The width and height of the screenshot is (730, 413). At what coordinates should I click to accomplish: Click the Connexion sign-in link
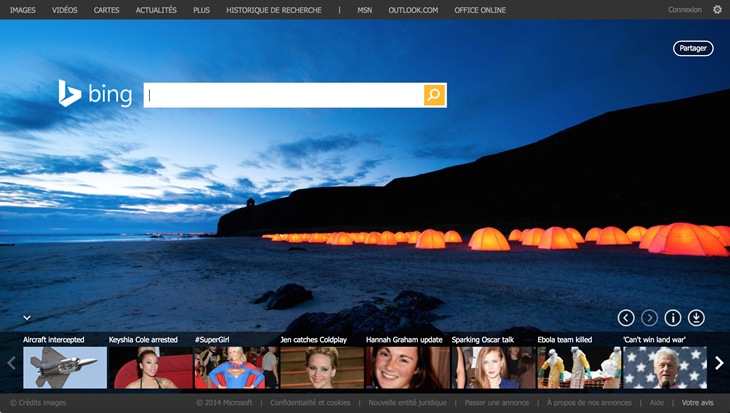click(685, 10)
